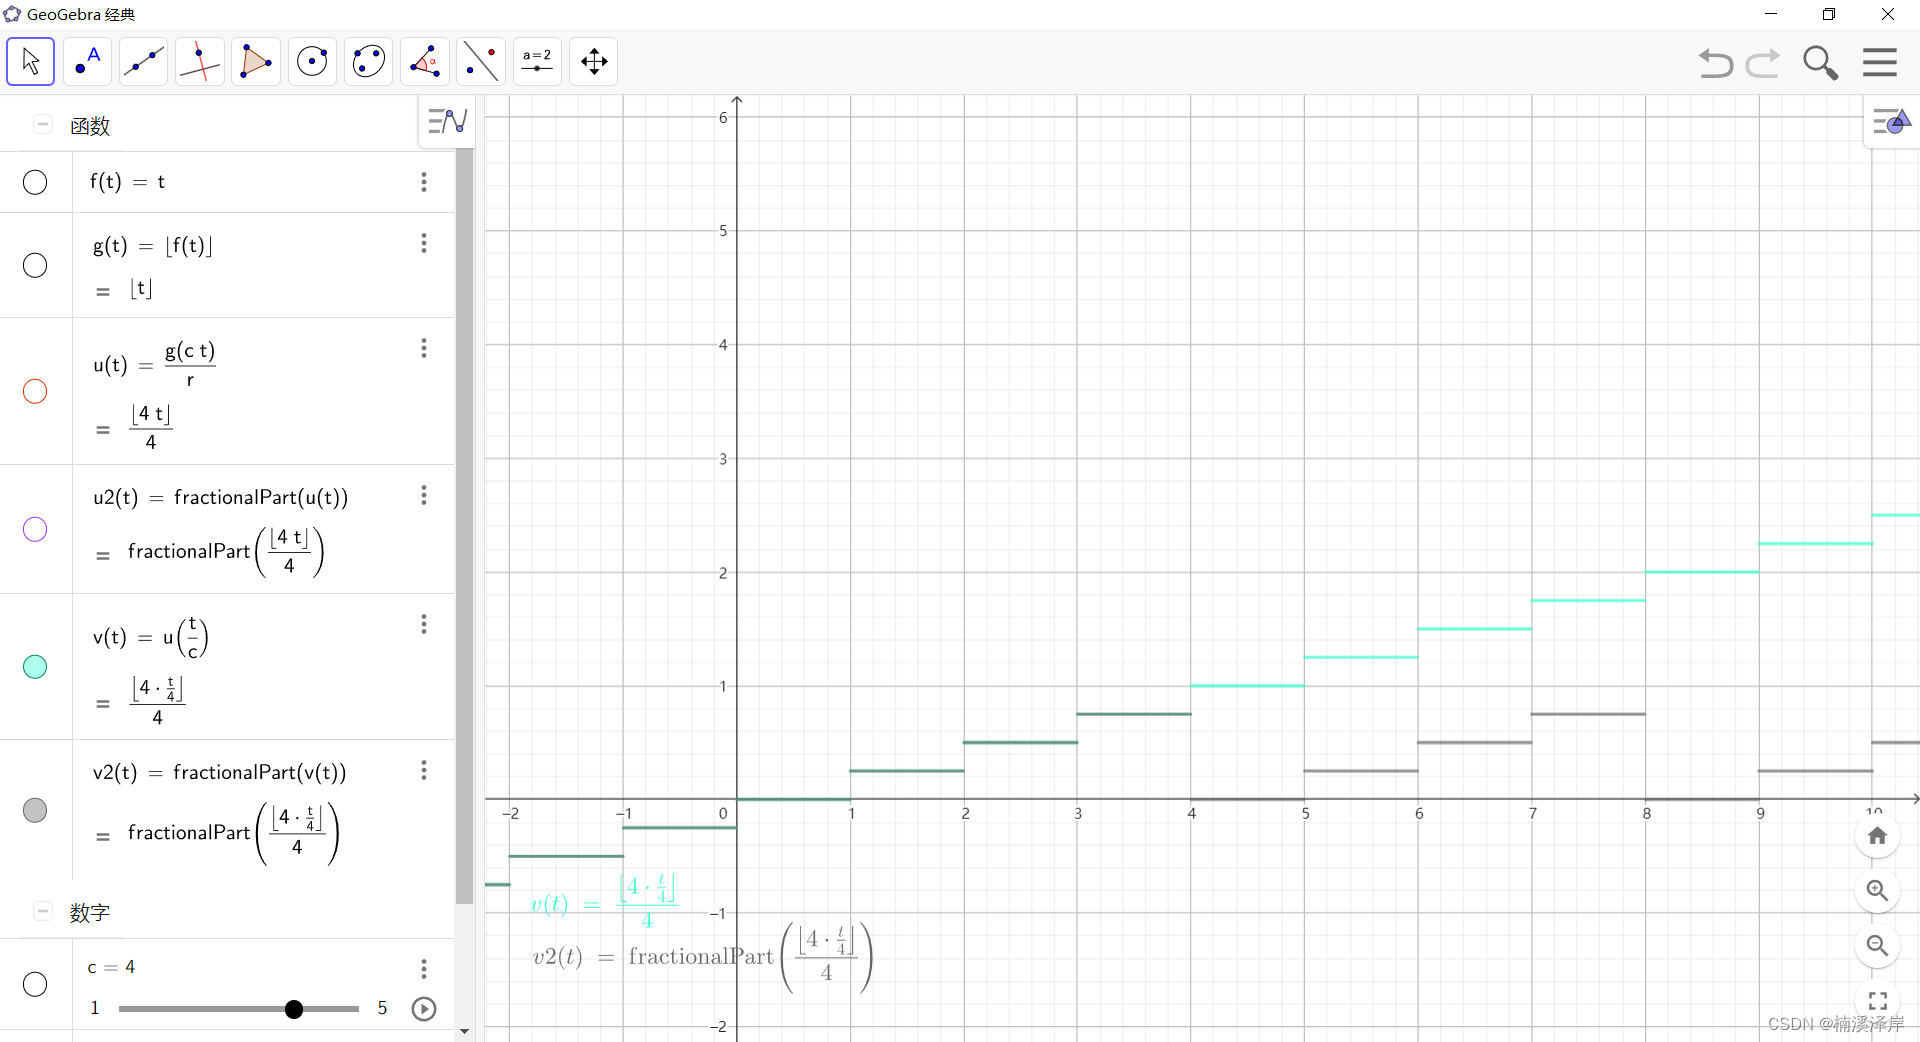Open options menu for f(t) row
1920x1042 pixels.
pyautogui.click(x=424, y=182)
